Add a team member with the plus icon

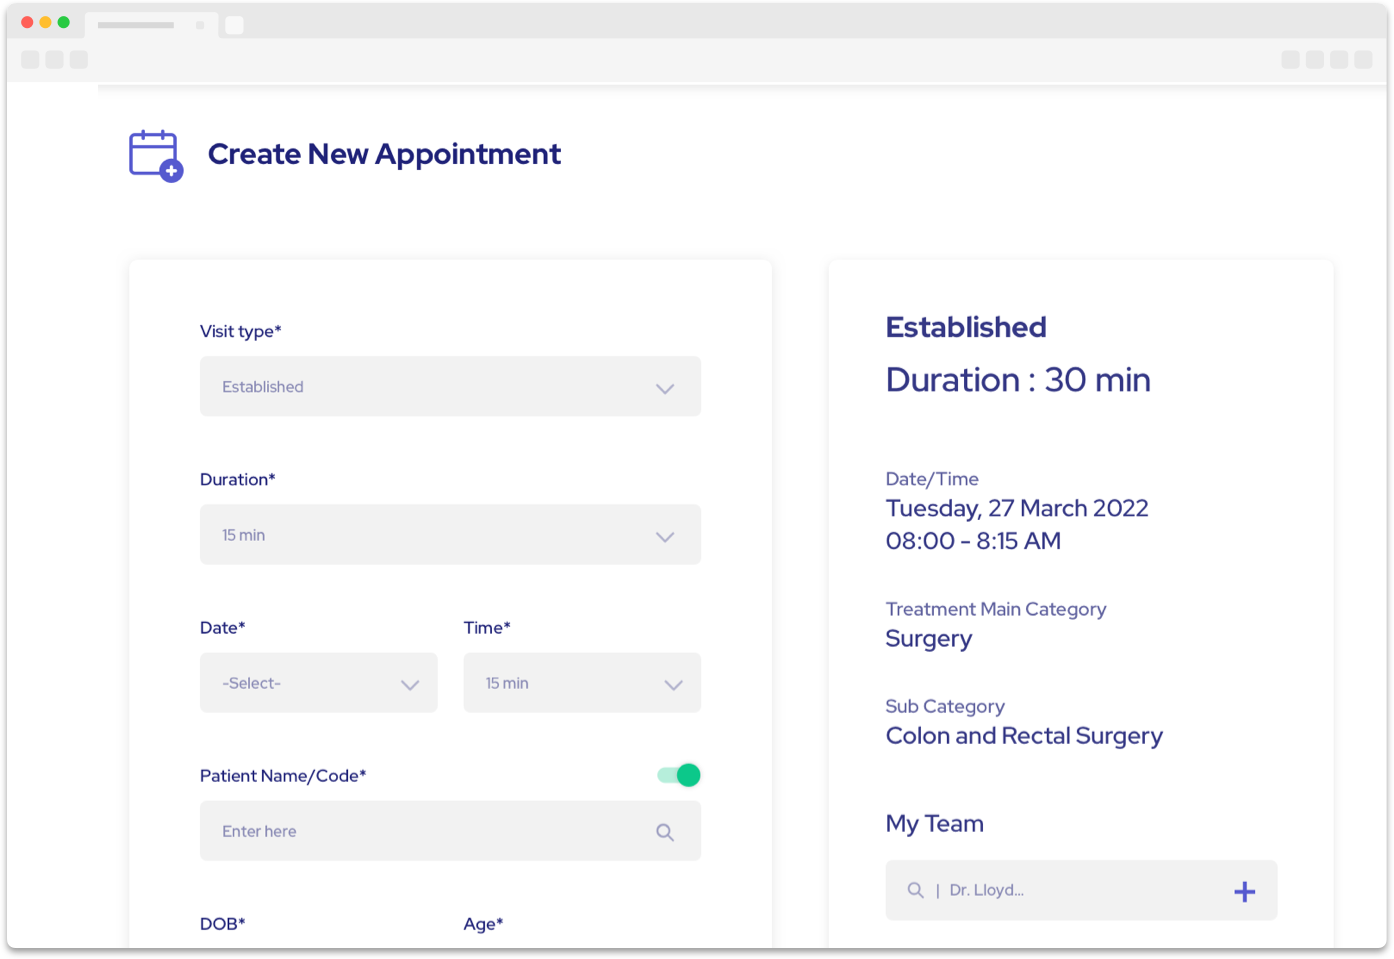pos(1244,892)
